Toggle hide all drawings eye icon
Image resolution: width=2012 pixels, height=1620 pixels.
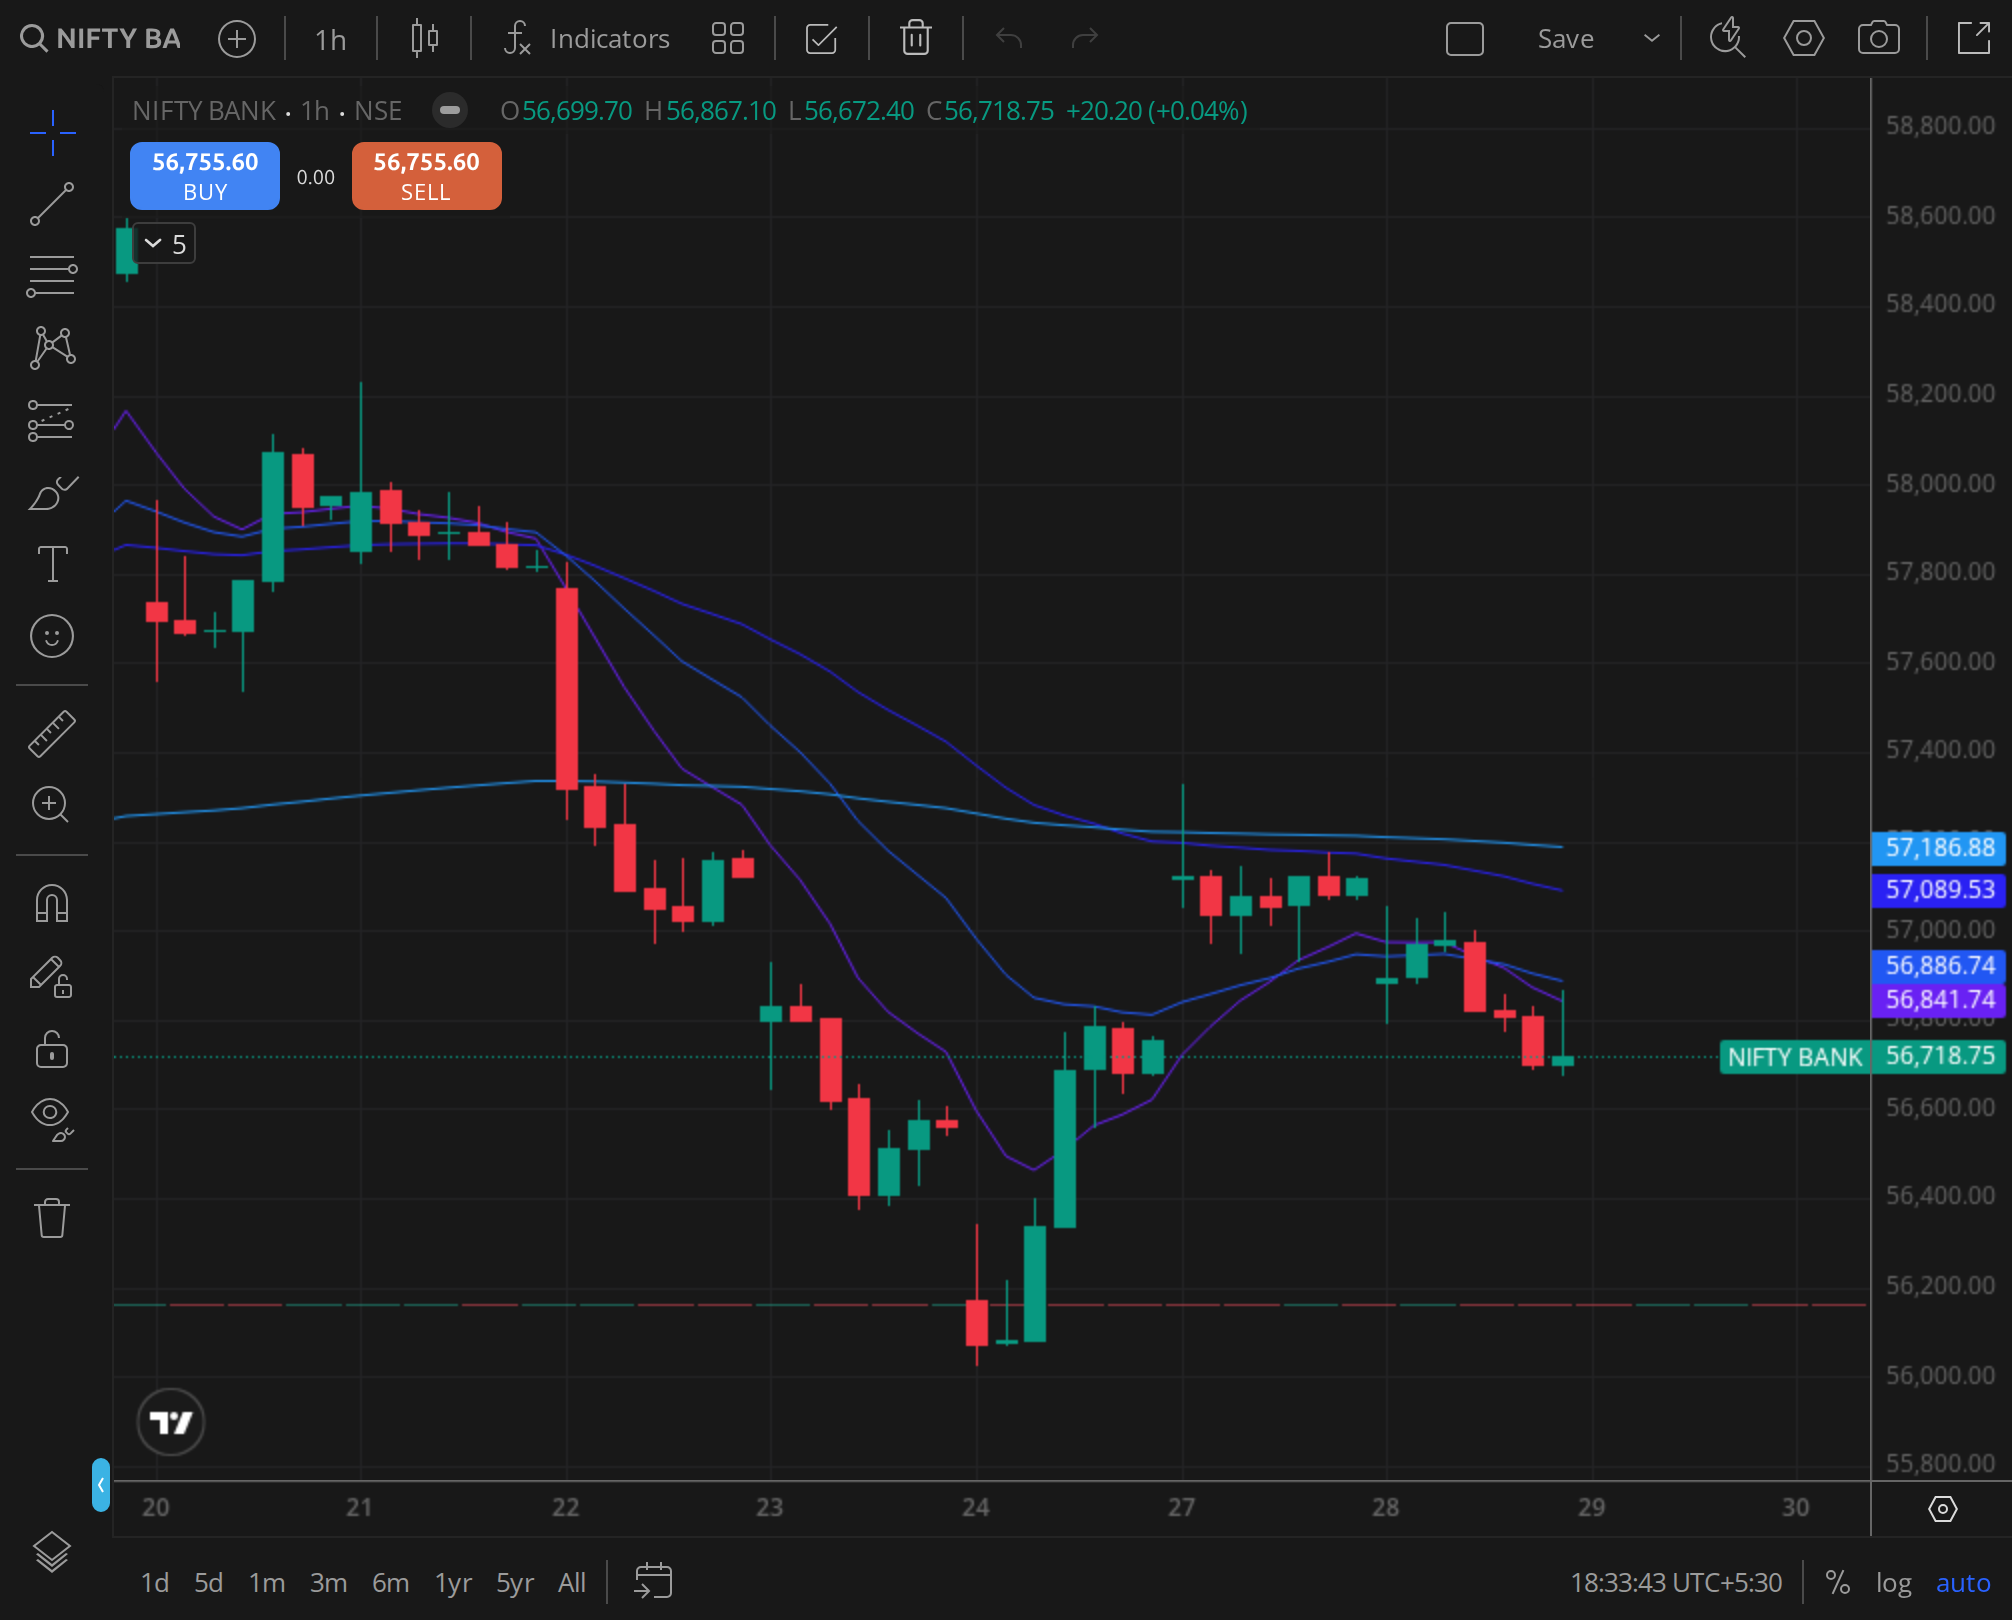[x=52, y=1119]
